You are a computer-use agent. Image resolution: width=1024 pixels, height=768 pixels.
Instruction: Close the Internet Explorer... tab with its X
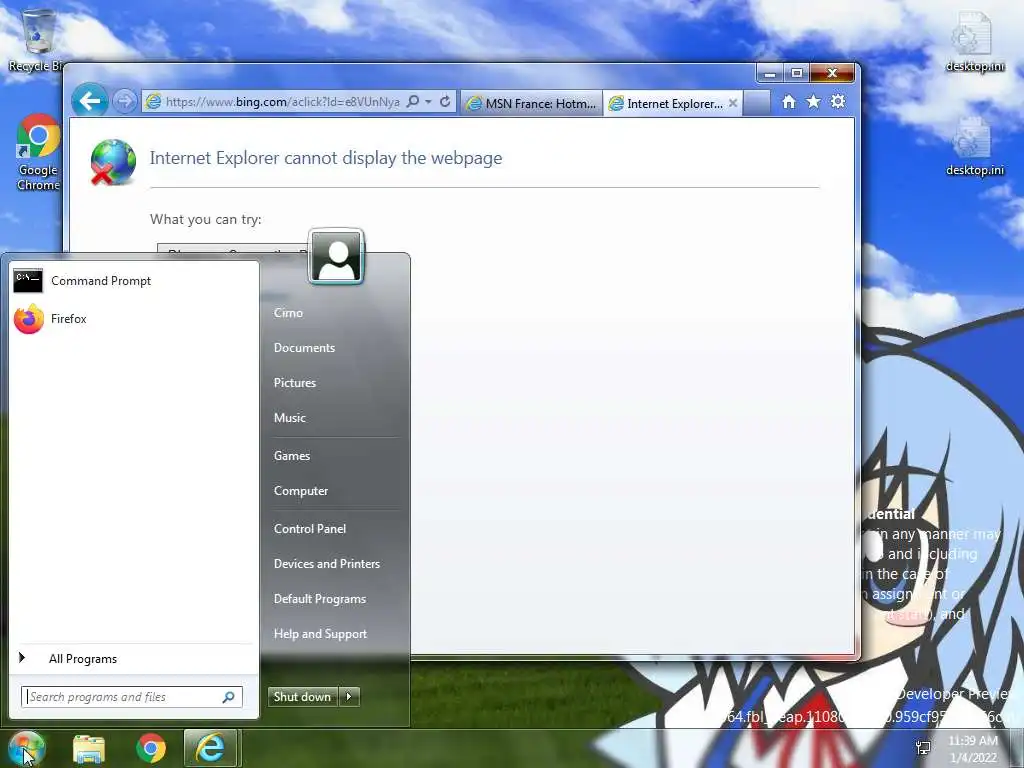point(733,103)
